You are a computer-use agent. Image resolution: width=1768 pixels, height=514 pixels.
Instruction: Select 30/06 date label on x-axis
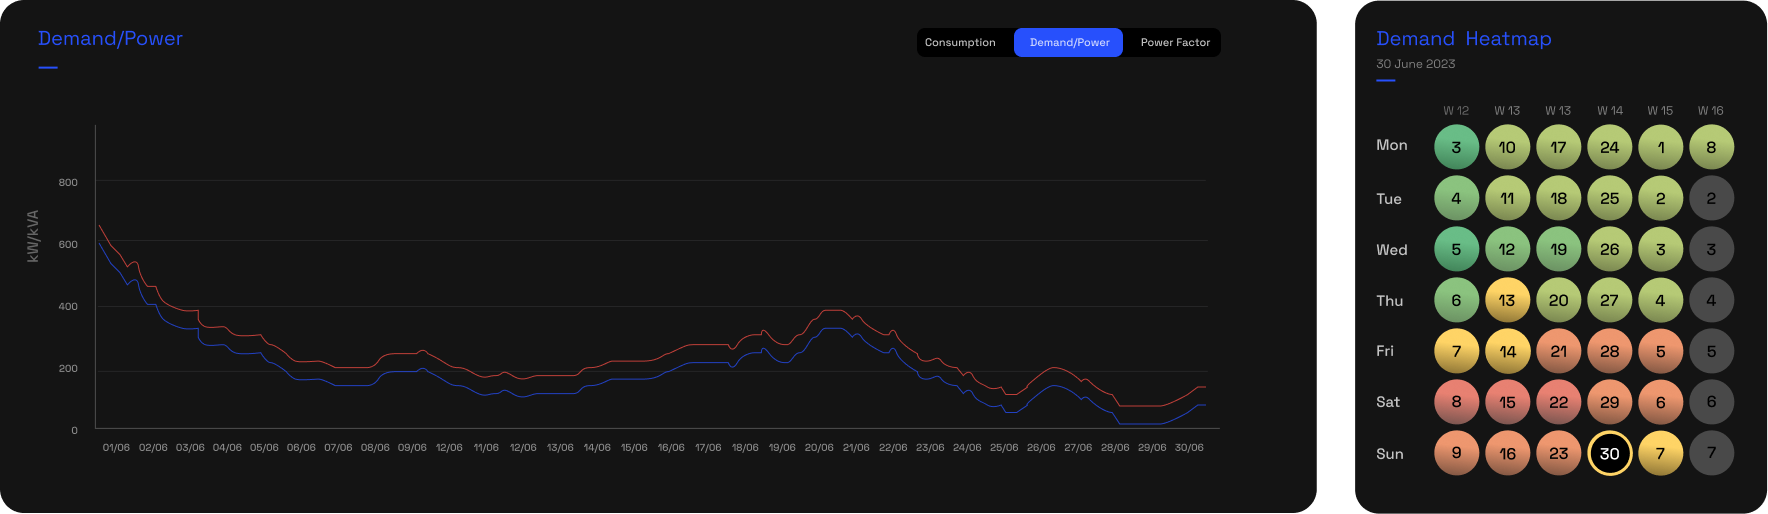click(x=1189, y=448)
